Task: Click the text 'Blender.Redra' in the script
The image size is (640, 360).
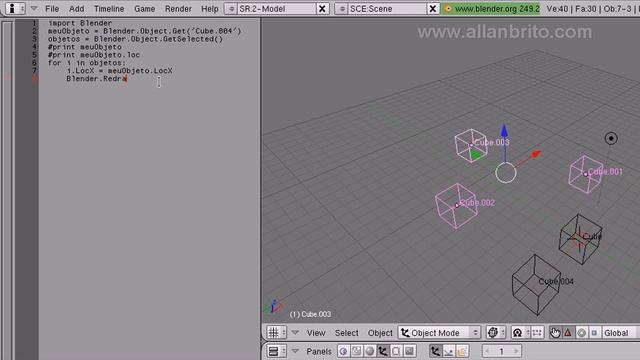Action: point(97,79)
